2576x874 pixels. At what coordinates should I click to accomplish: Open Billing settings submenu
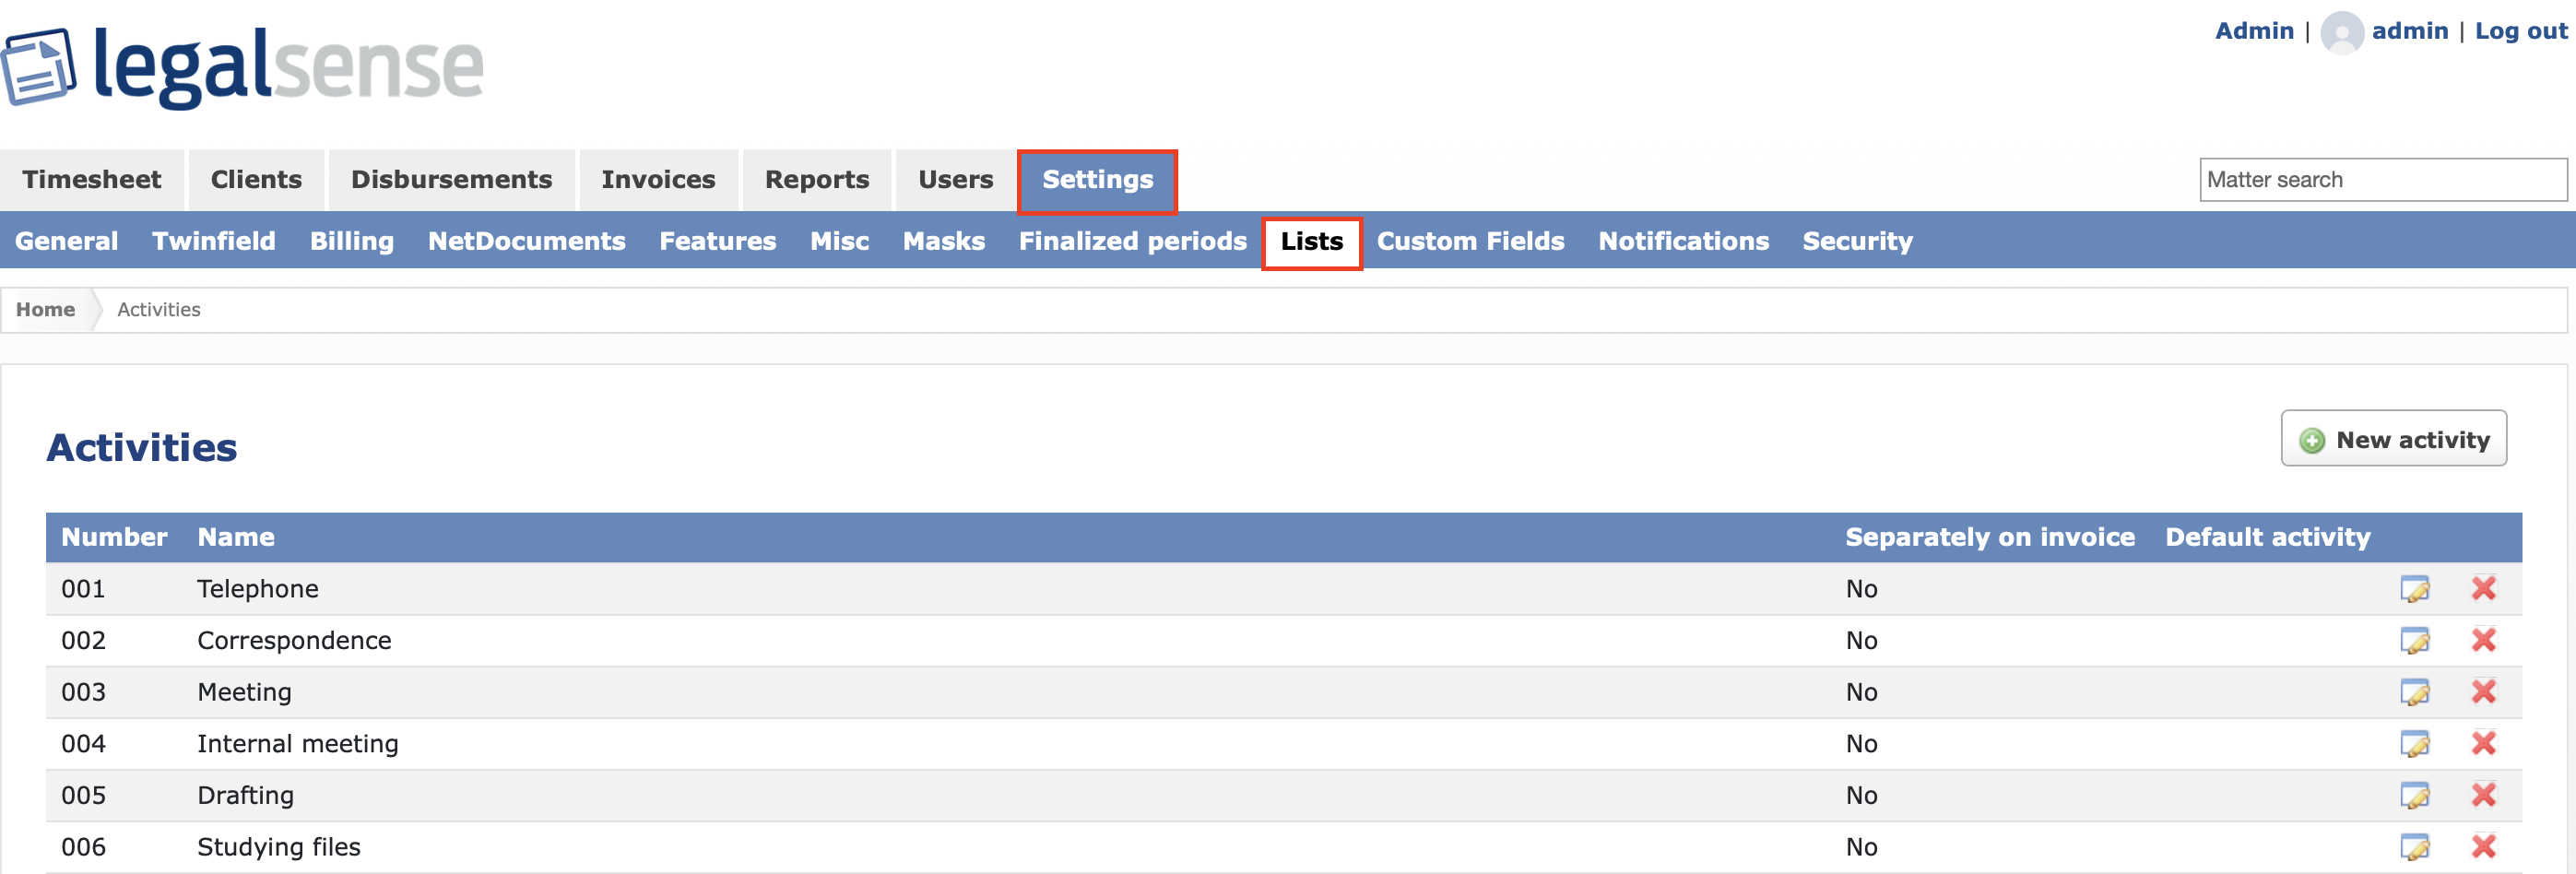pyautogui.click(x=351, y=242)
